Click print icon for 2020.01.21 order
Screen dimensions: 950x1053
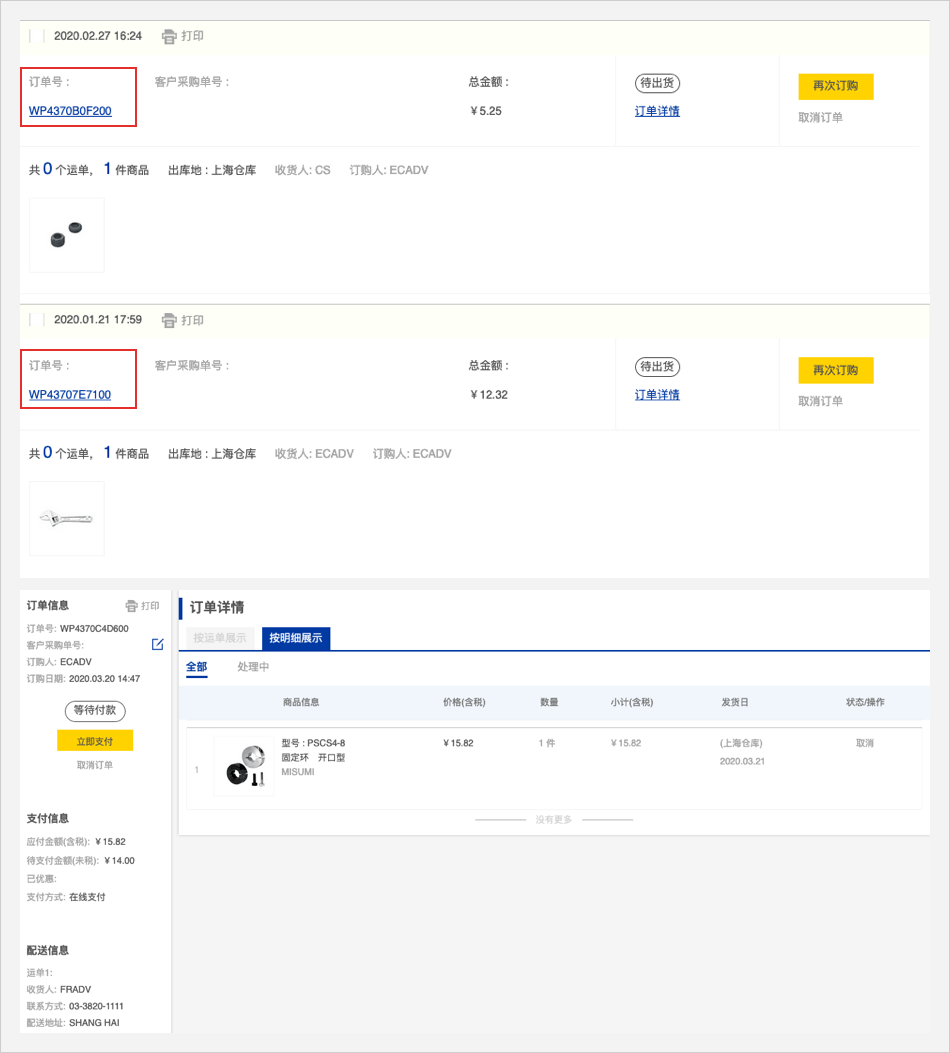(169, 320)
